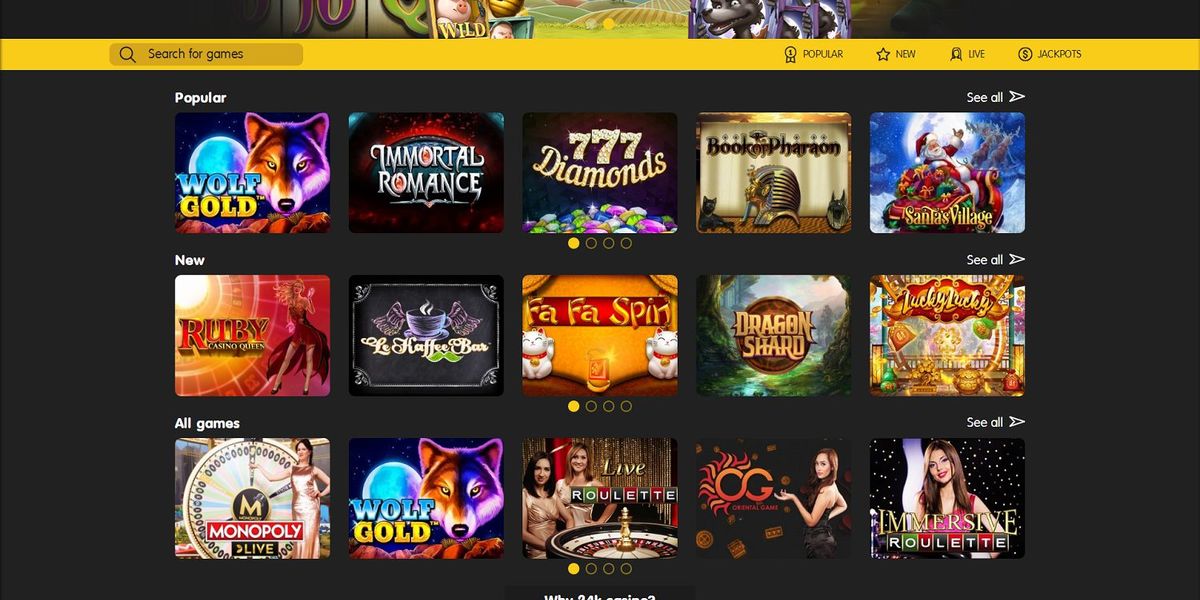Launch the Dragon Shard game
This screenshot has width=1200, height=600.
(x=774, y=335)
